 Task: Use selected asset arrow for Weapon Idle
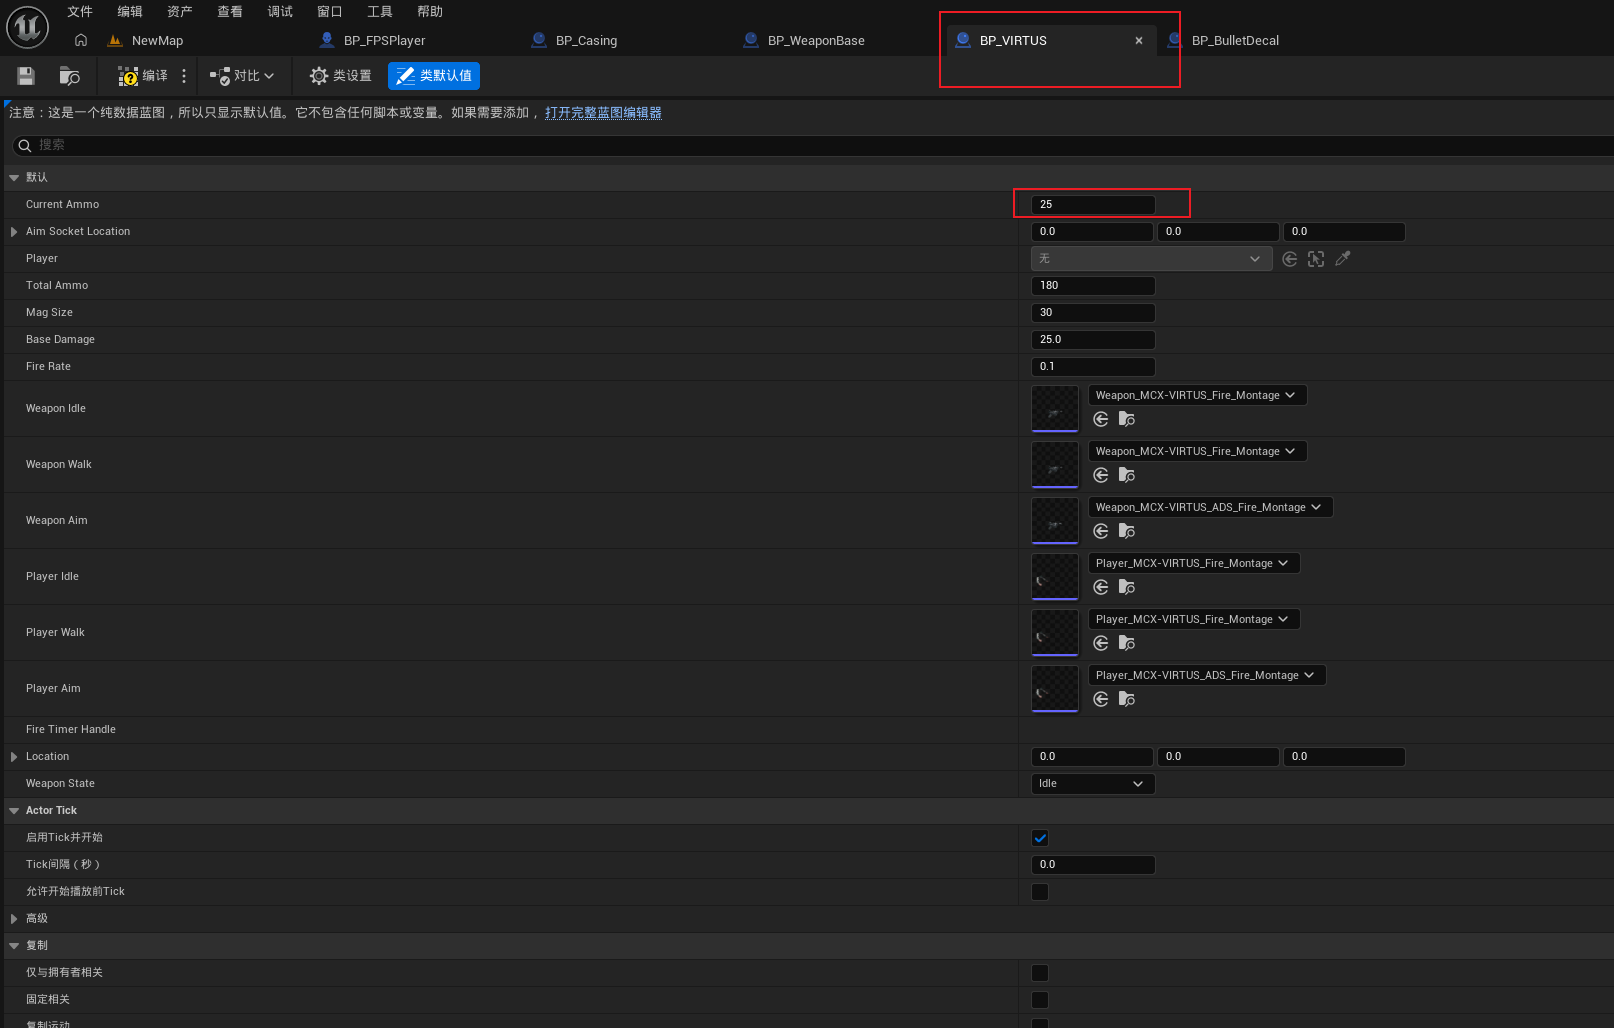(x=1101, y=419)
